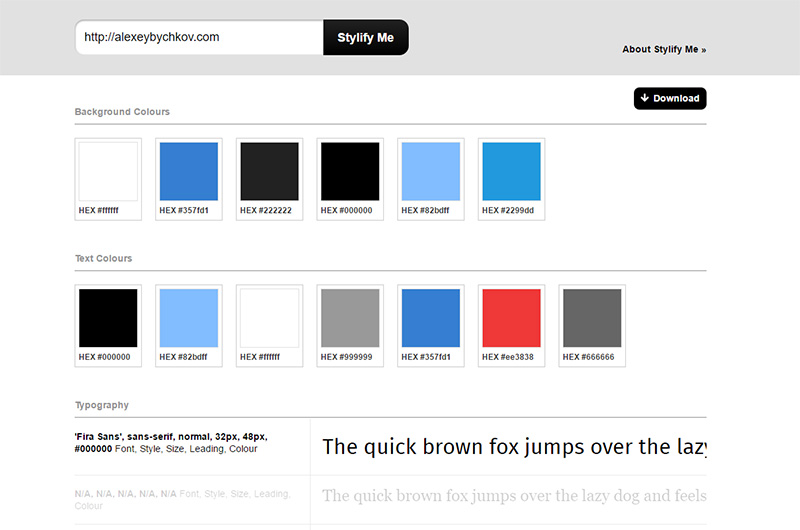
Task: Select white #ffffff background colour swatch
Action: (x=108, y=172)
